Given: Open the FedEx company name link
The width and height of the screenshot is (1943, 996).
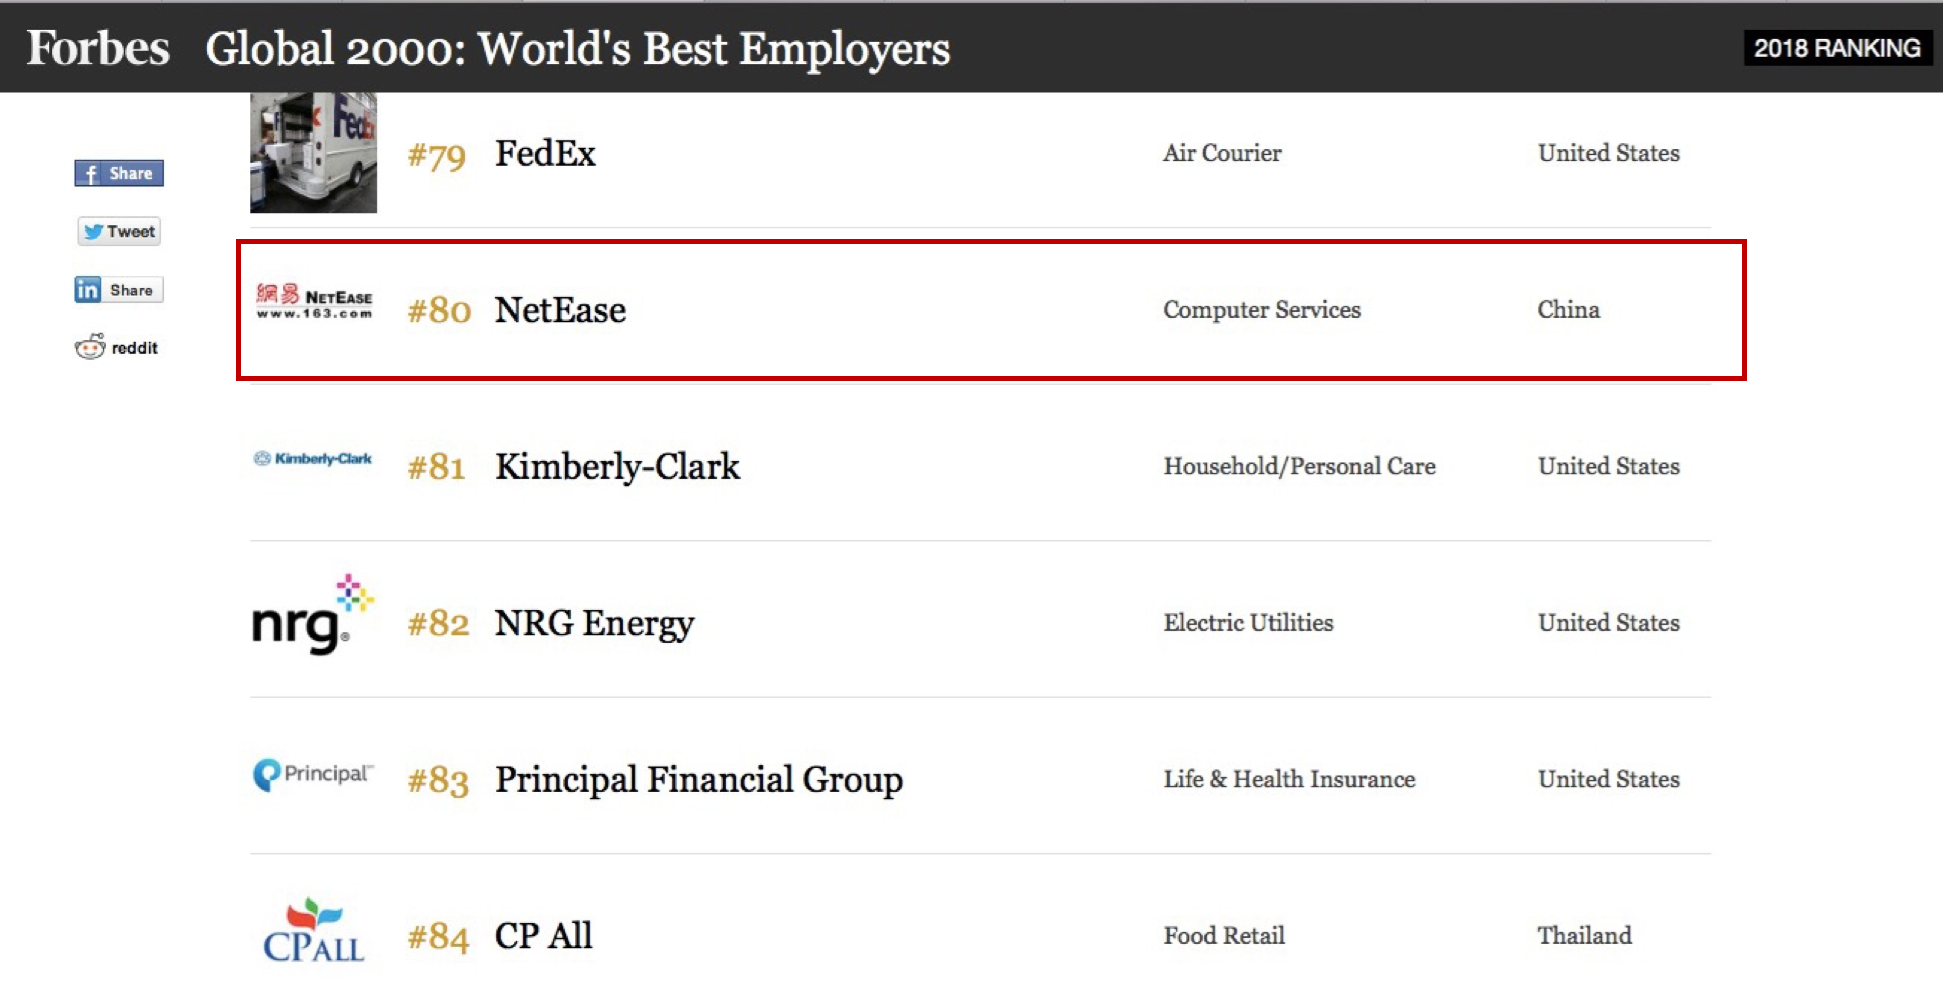Looking at the screenshot, I should click(x=545, y=154).
